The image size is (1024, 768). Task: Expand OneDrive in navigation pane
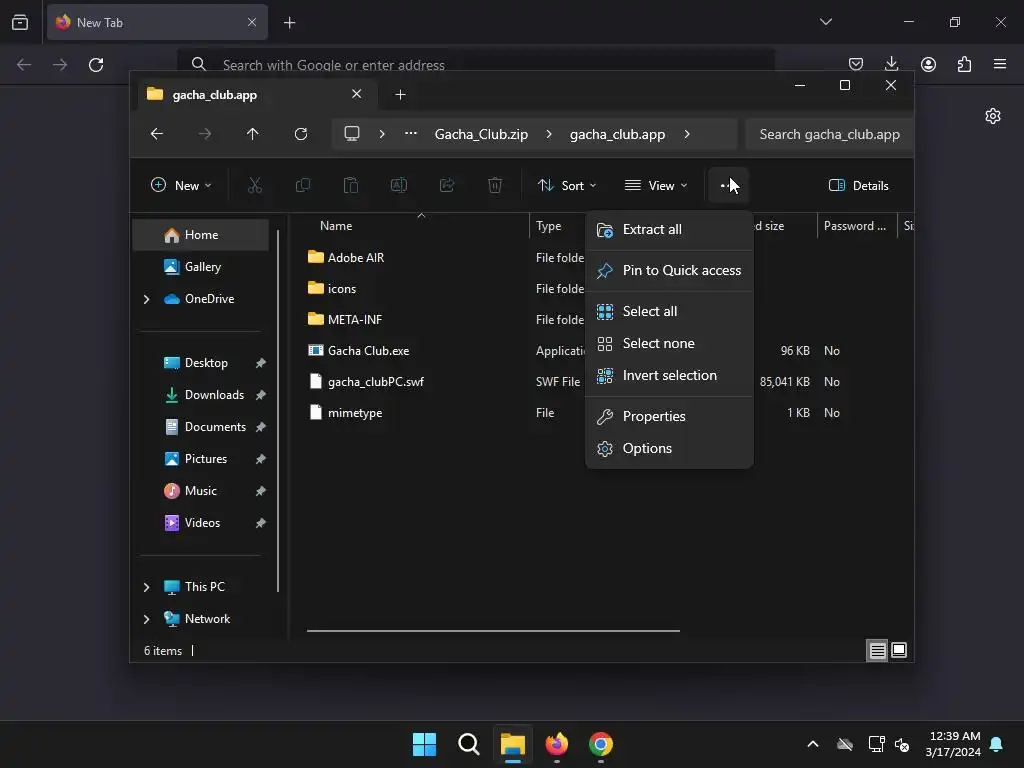pos(146,299)
